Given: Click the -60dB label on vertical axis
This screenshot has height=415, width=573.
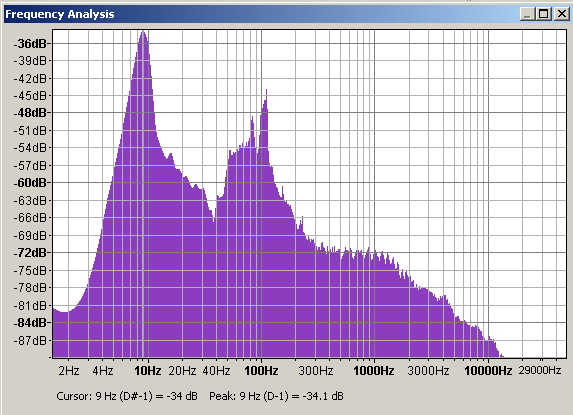Looking at the screenshot, I should (31, 183).
